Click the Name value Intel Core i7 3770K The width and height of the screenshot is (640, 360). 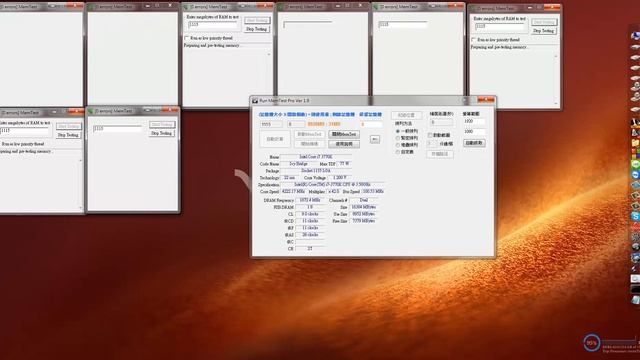(316, 157)
